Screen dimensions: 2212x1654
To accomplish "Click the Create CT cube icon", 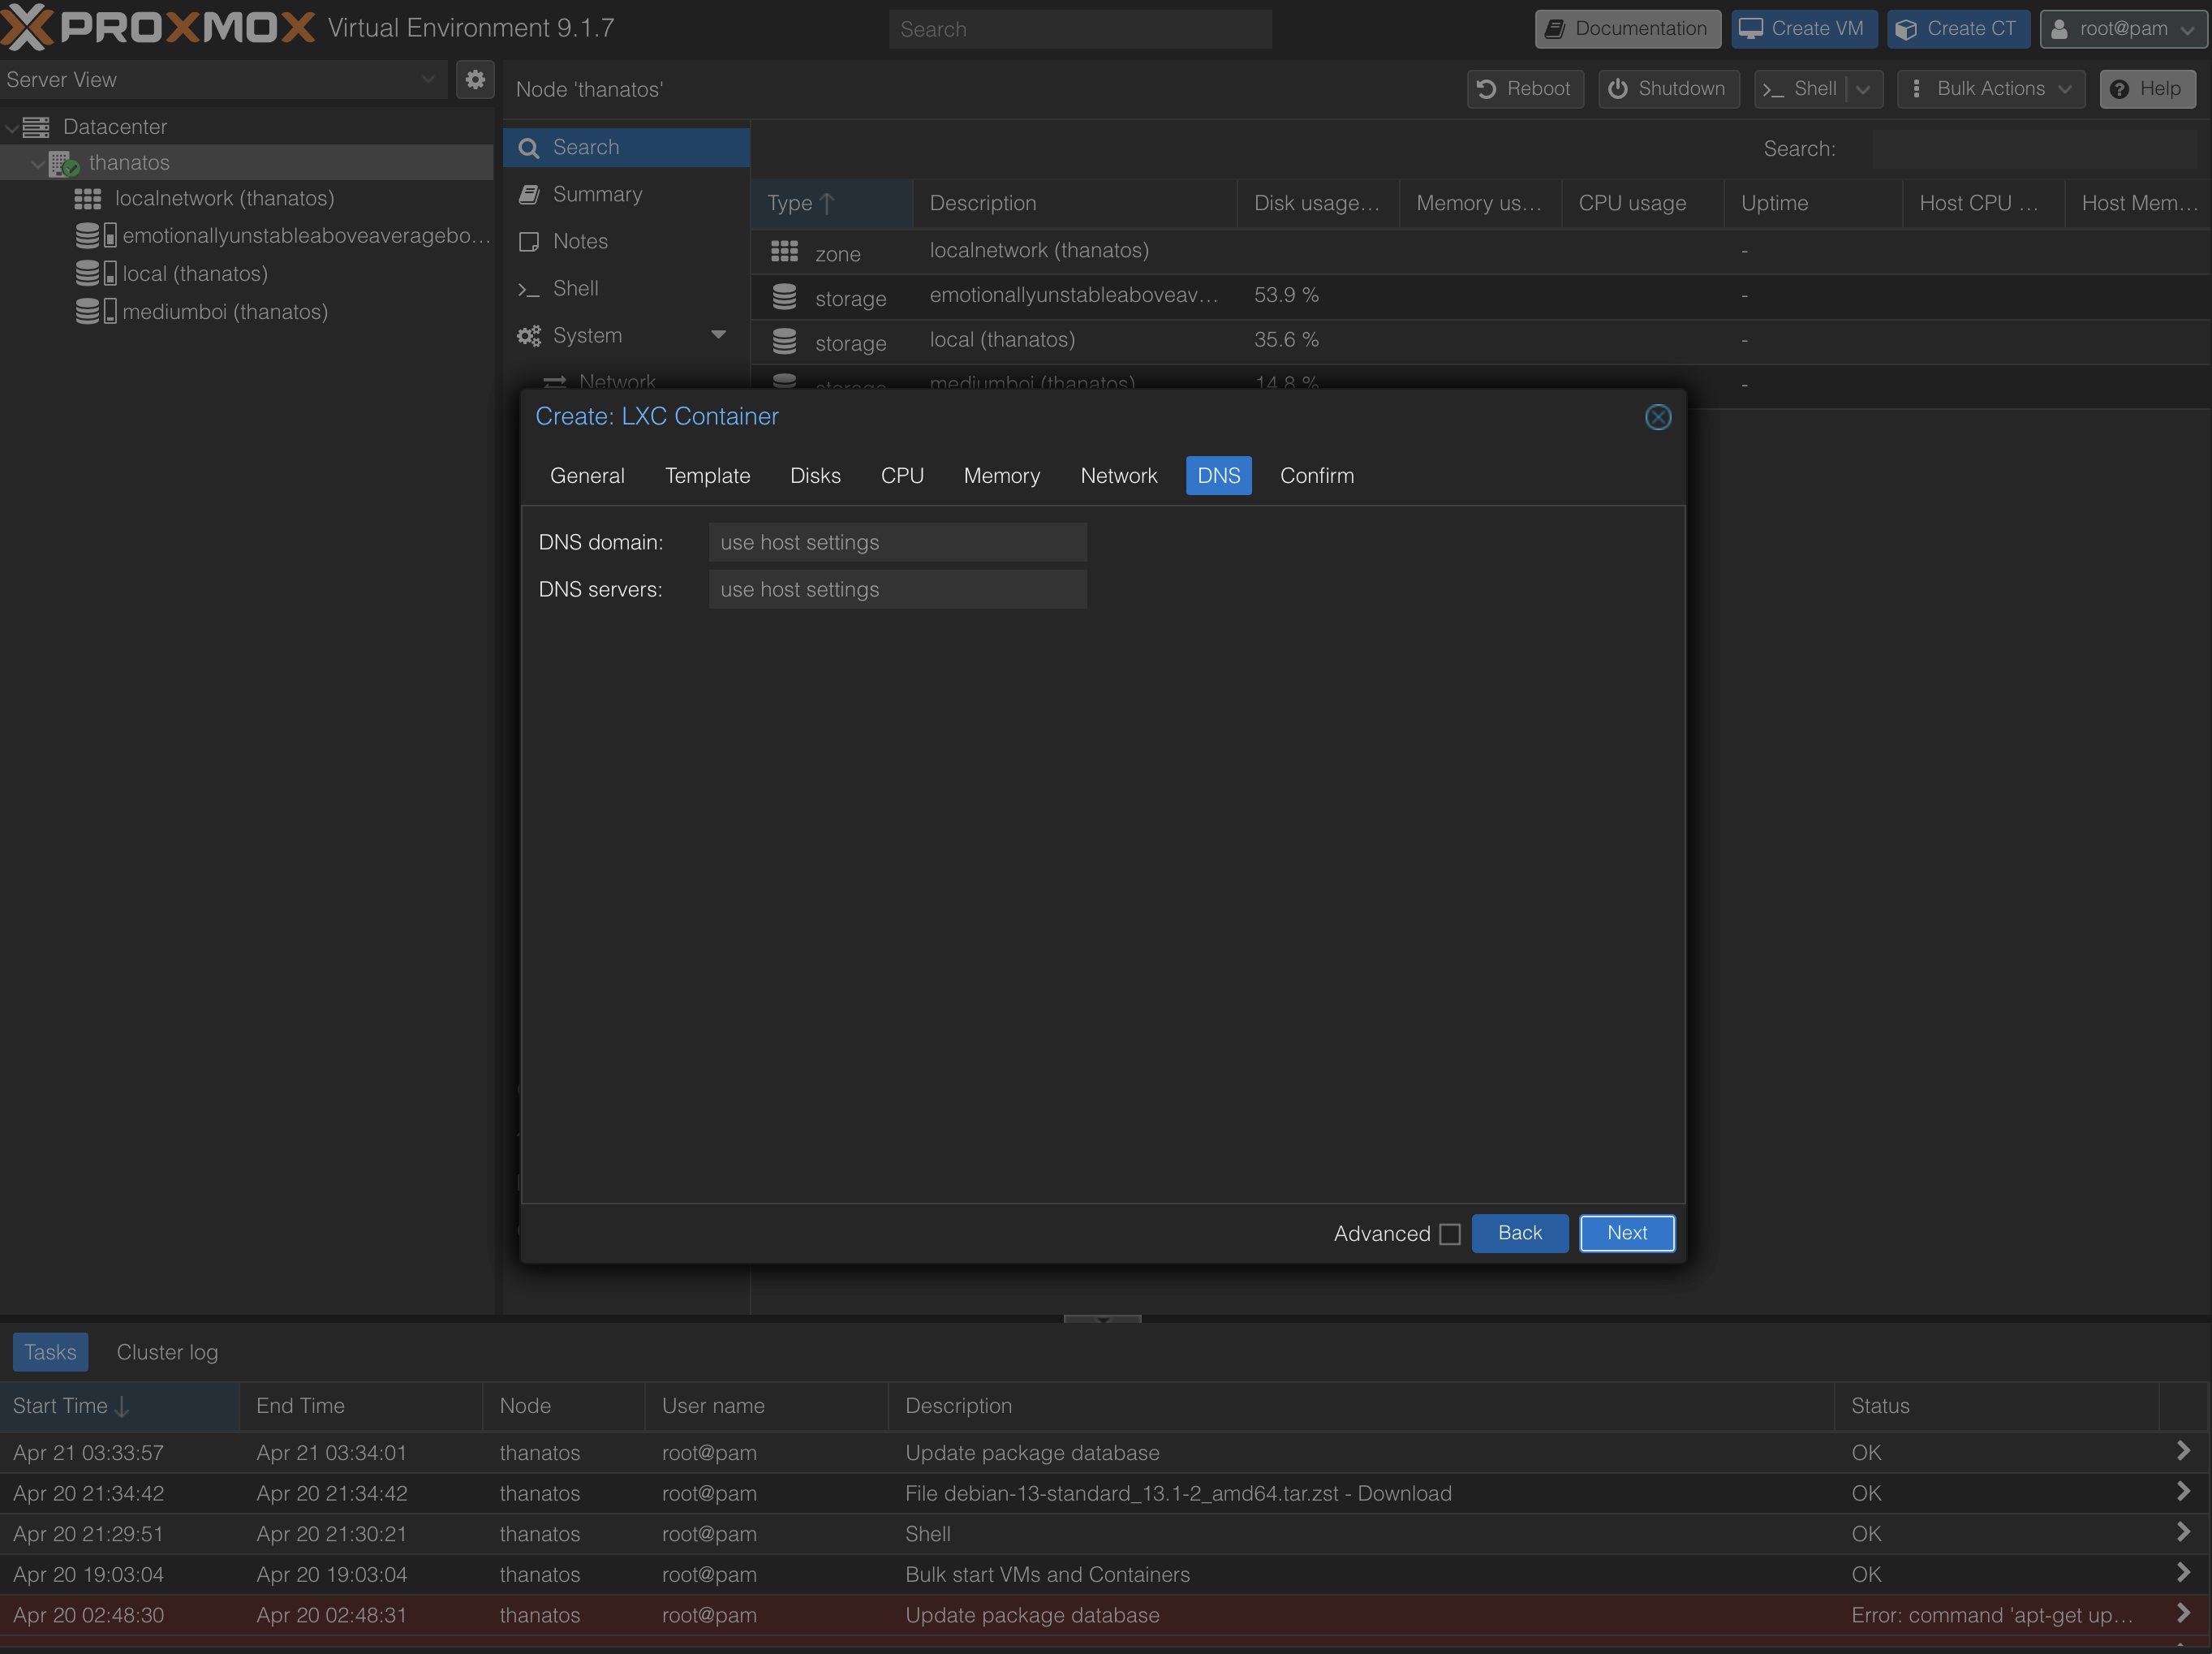I will tap(1907, 29).
